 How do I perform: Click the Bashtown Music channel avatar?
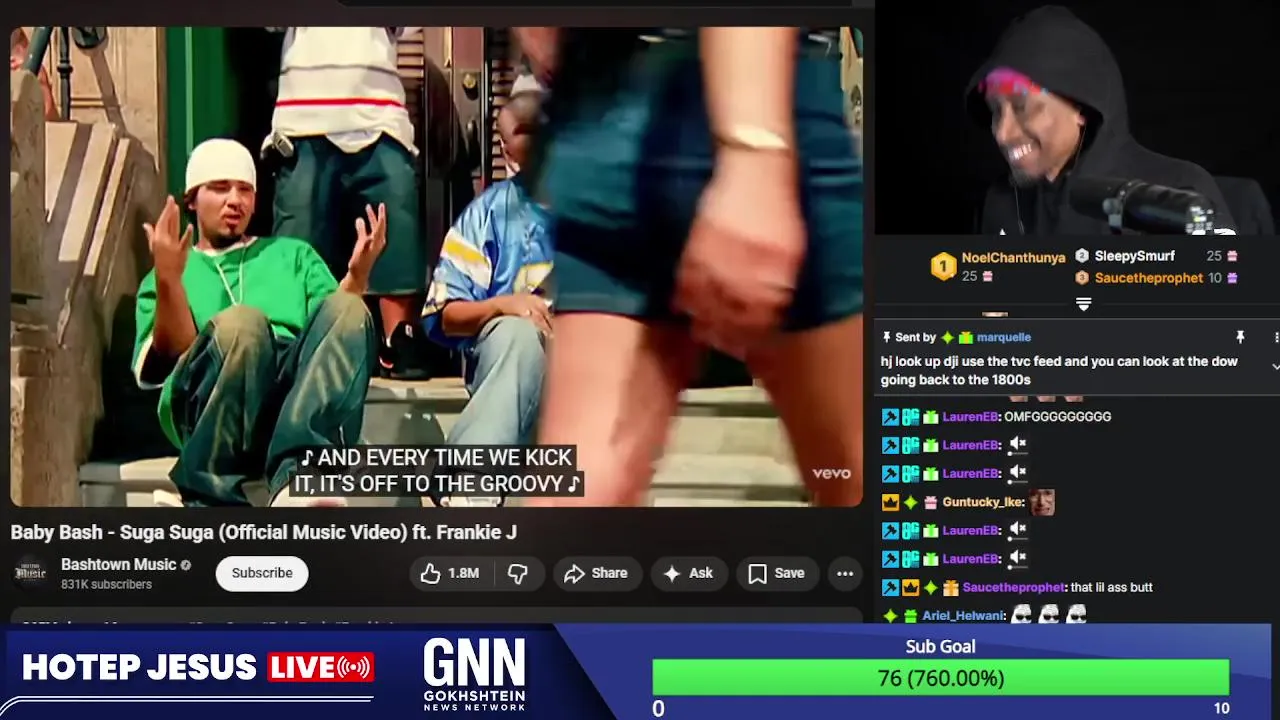pos(30,572)
